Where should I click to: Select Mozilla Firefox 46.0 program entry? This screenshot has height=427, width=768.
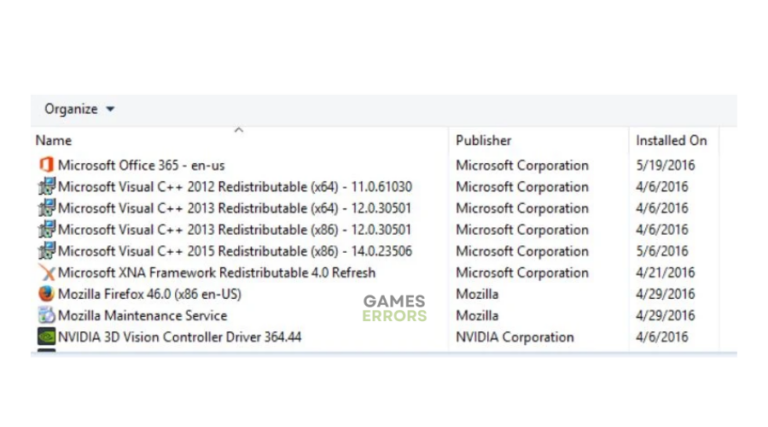tap(149, 294)
